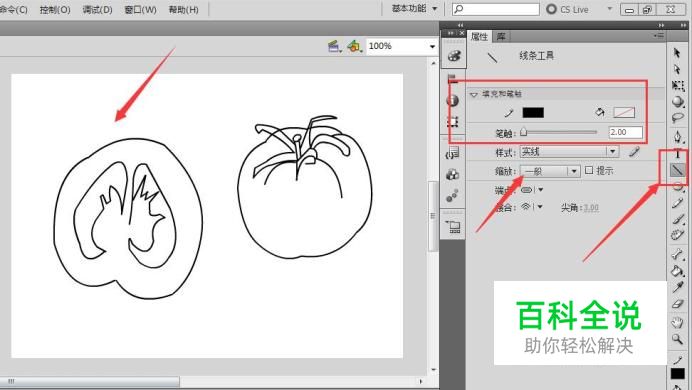Select the Zoom magnifier tool
Viewport: 692px width, 390px height.
click(x=677, y=339)
